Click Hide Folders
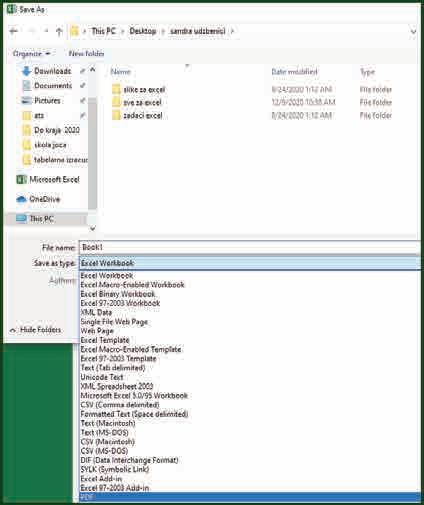The height and width of the screenshot is (505, 424). tap(36, 330)
